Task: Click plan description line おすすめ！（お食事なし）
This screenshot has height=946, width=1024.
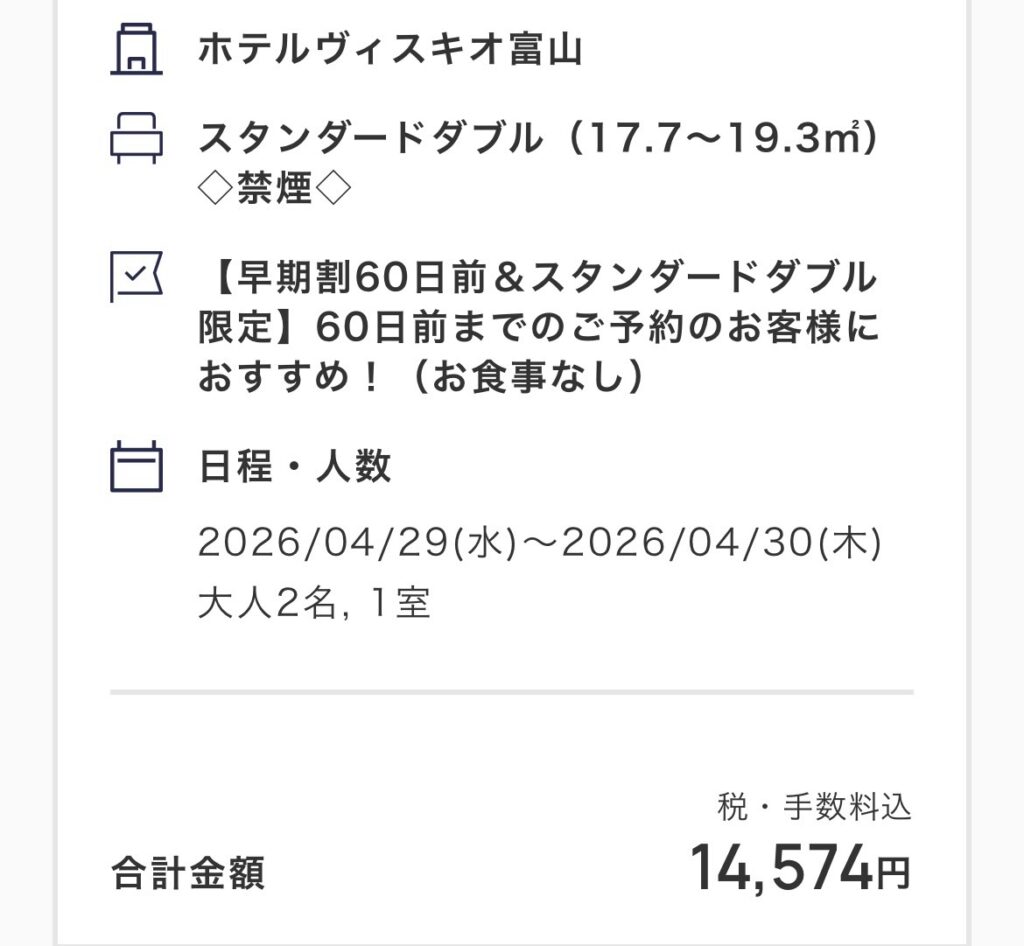Action: pyautogui.click(x=421, y=377)
